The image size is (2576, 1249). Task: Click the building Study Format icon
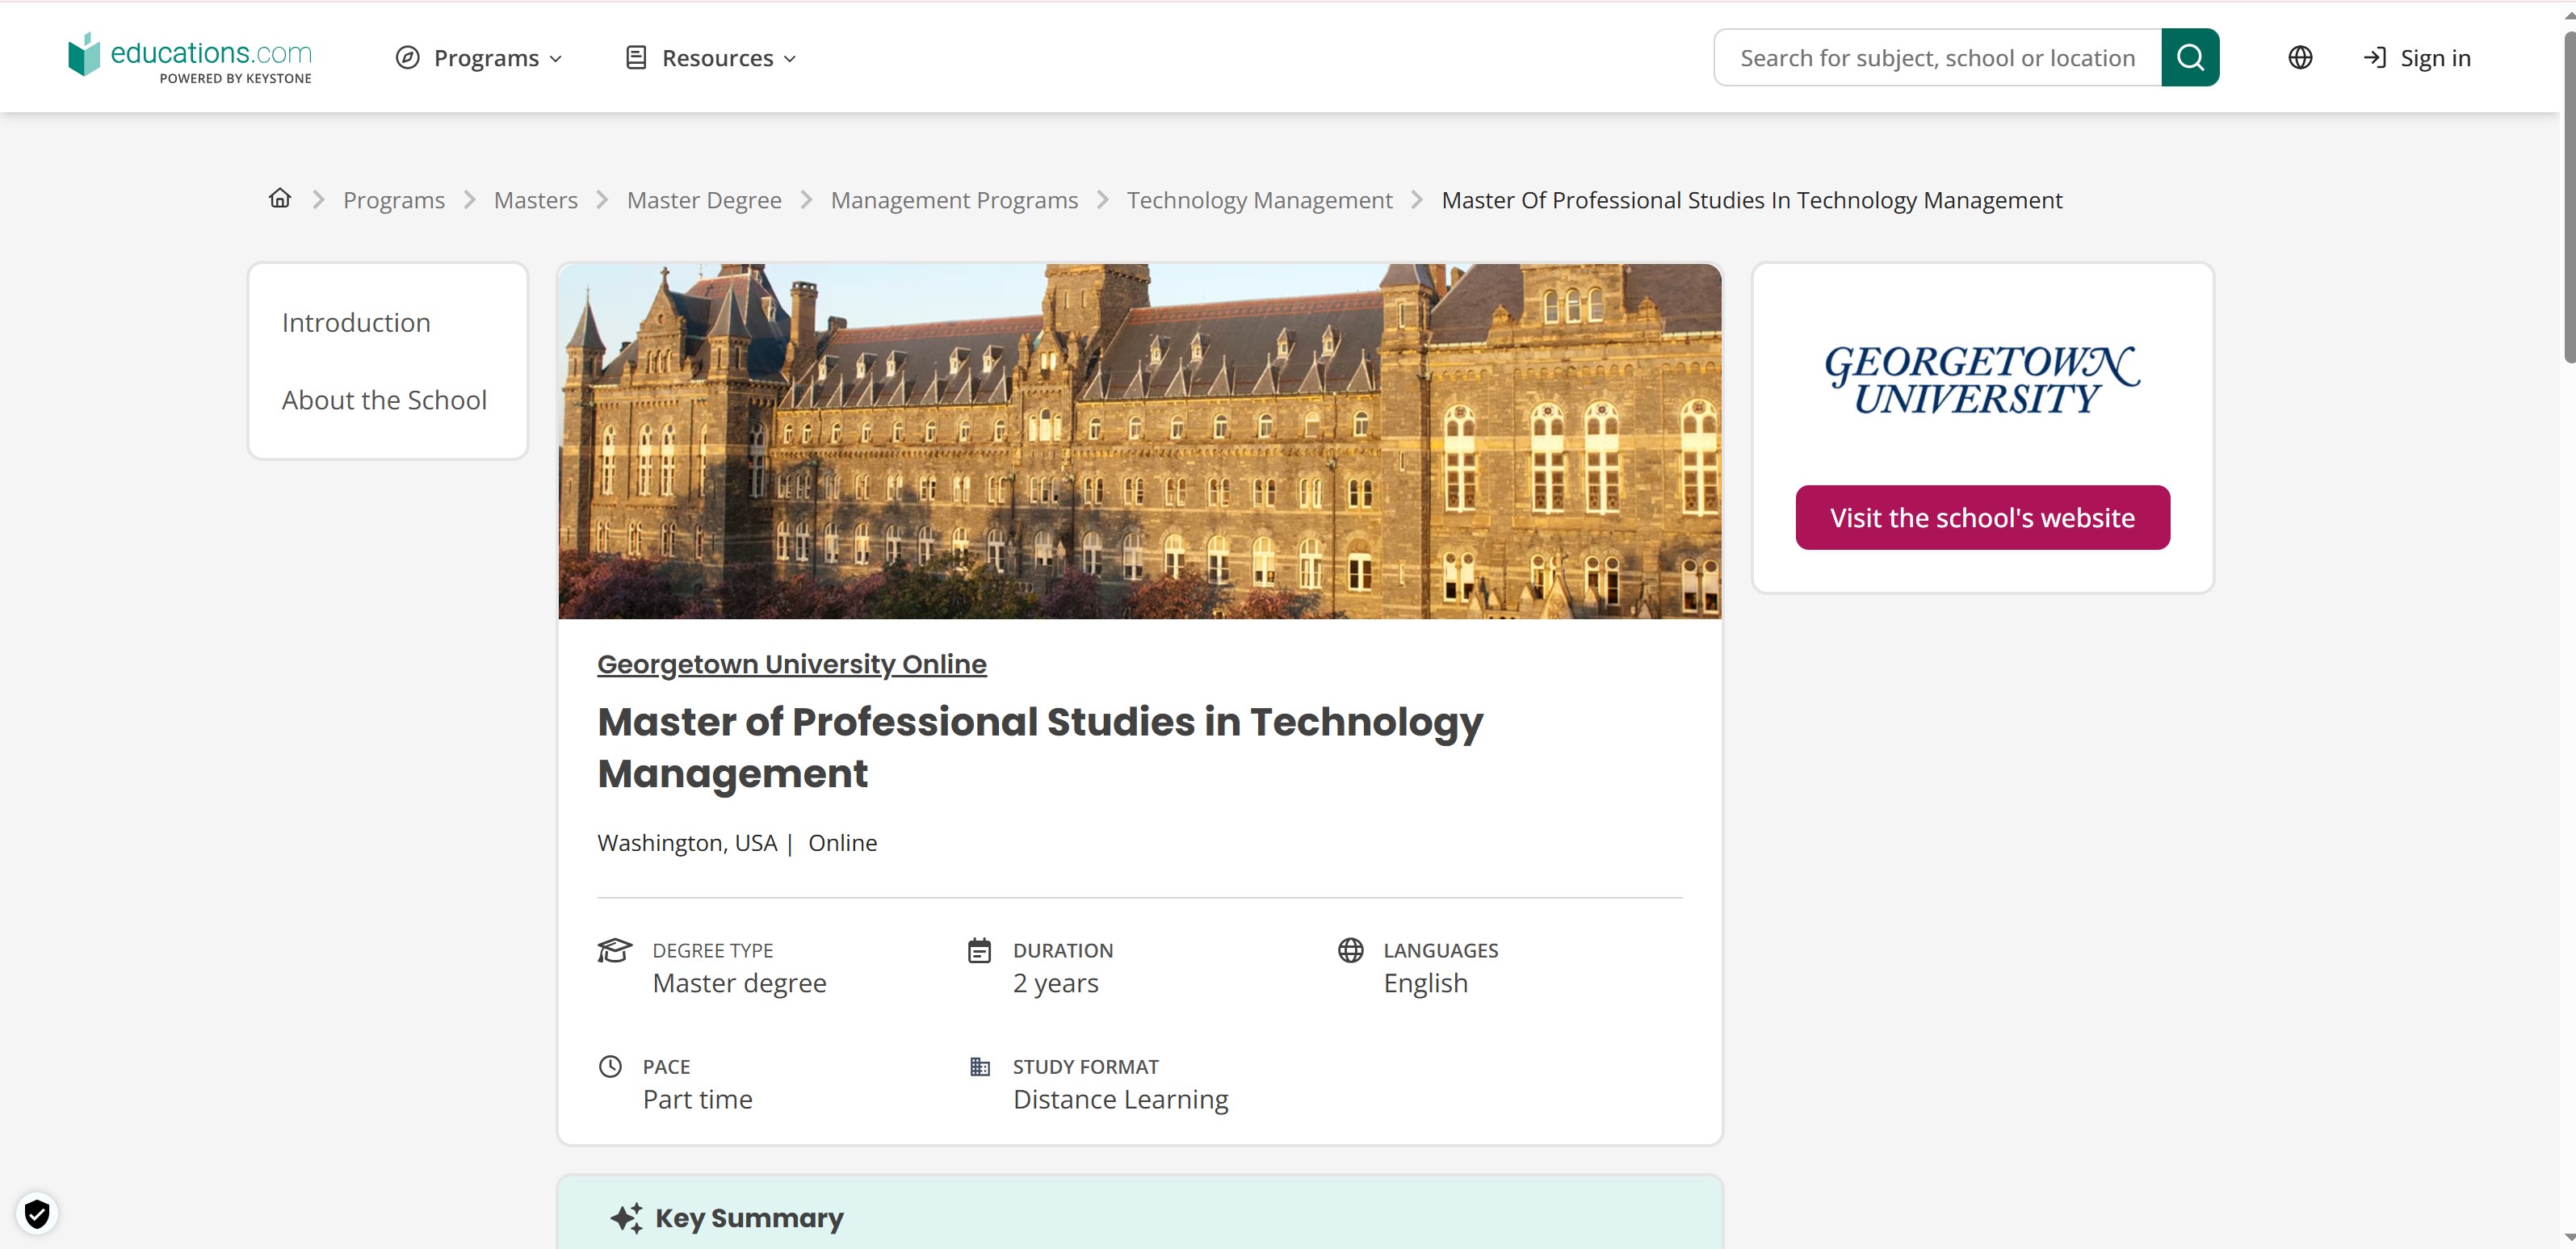pyautogui.click(x=980, y=1066)
